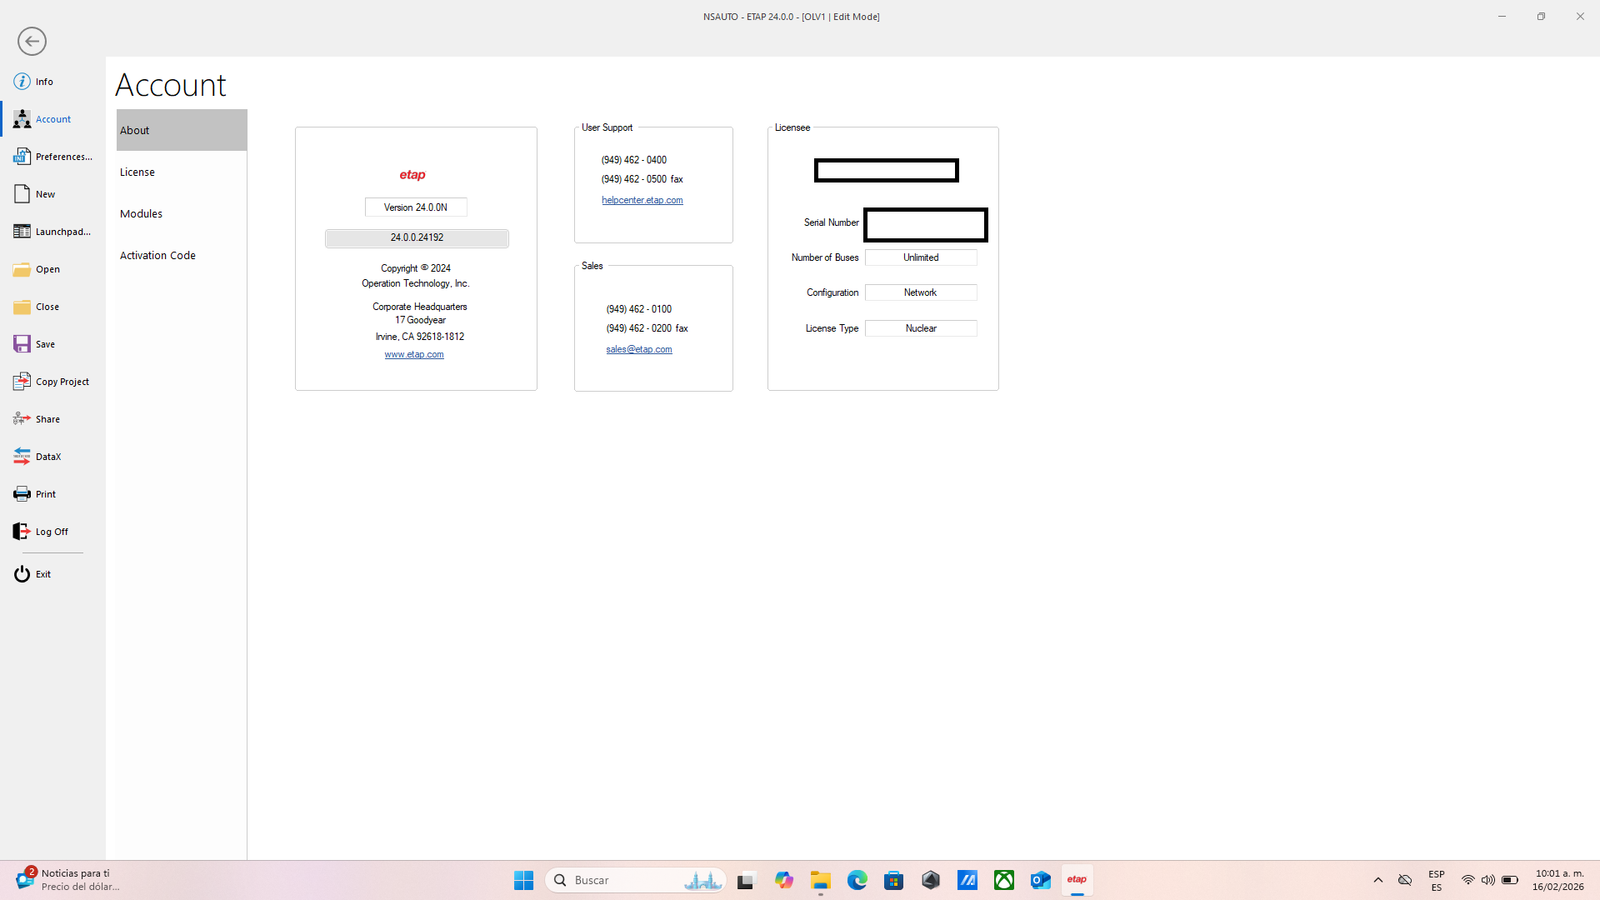The height and width of the screenshot is (900, 1600).
Task: Open the www.etap.com link
Action: point(414,354)
